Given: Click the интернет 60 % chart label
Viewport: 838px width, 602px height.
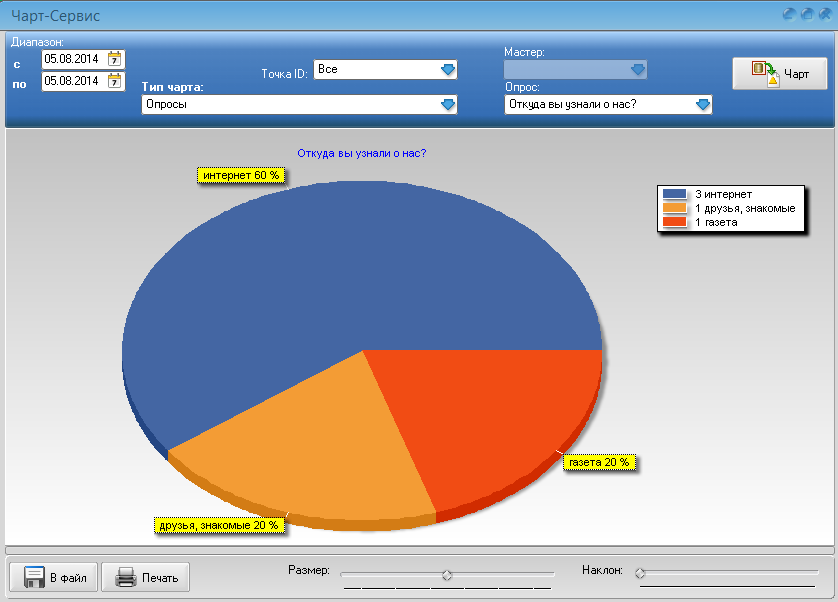Looking at the screenshot, I should 241,175.
